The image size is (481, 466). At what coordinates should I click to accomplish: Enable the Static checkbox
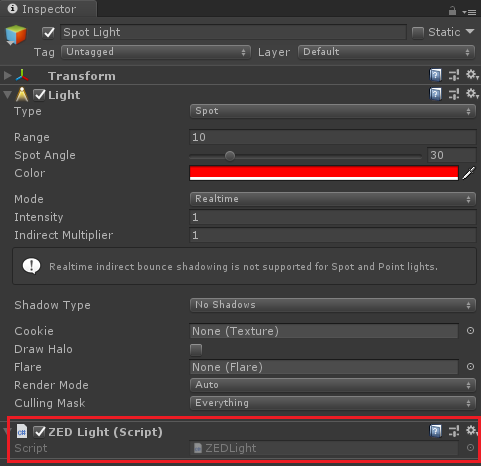pyautogui.click(x=418, y=33)
